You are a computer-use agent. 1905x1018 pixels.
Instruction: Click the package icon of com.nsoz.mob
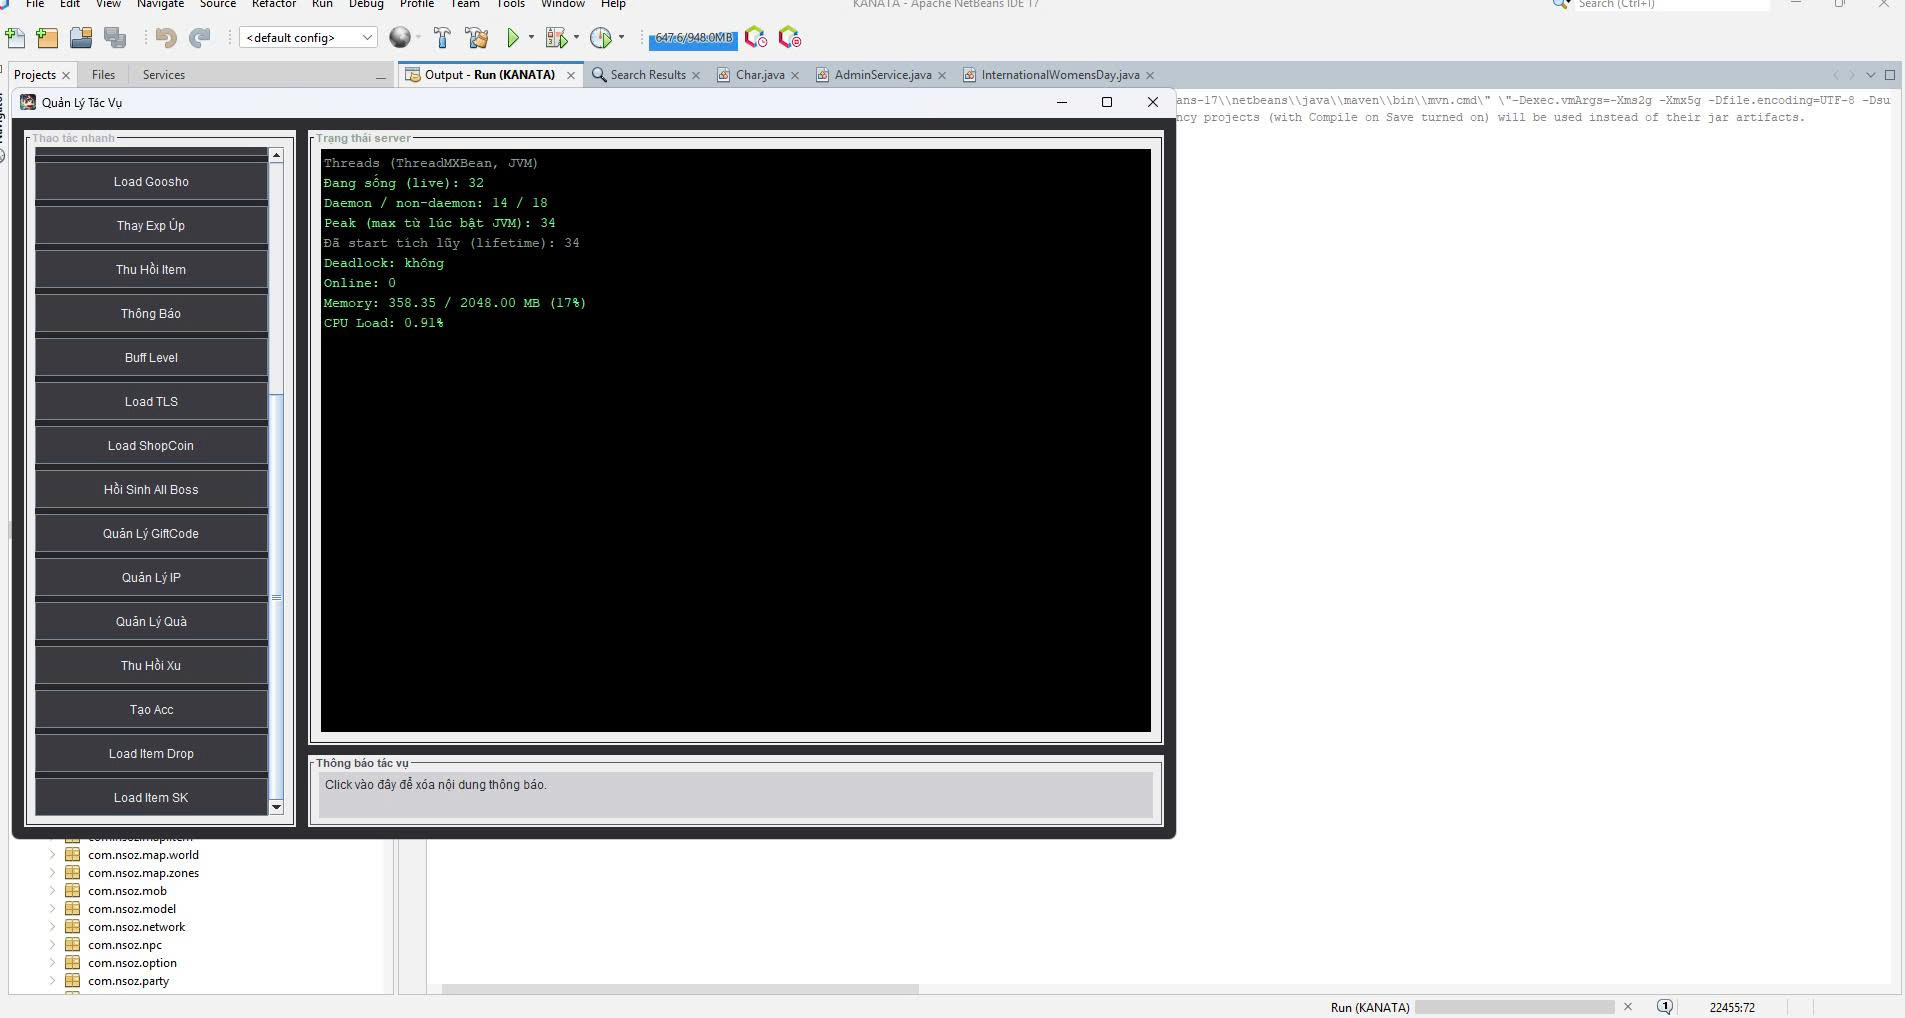72,891
